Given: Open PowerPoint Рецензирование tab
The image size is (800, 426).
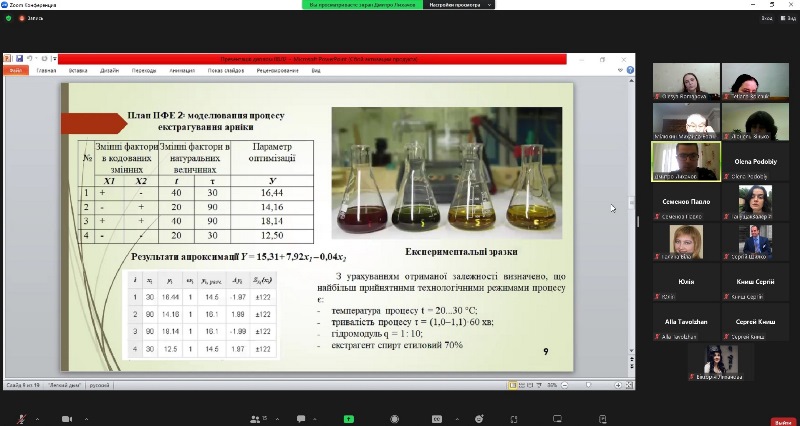Looking at the screenshot, I should 278,71.
